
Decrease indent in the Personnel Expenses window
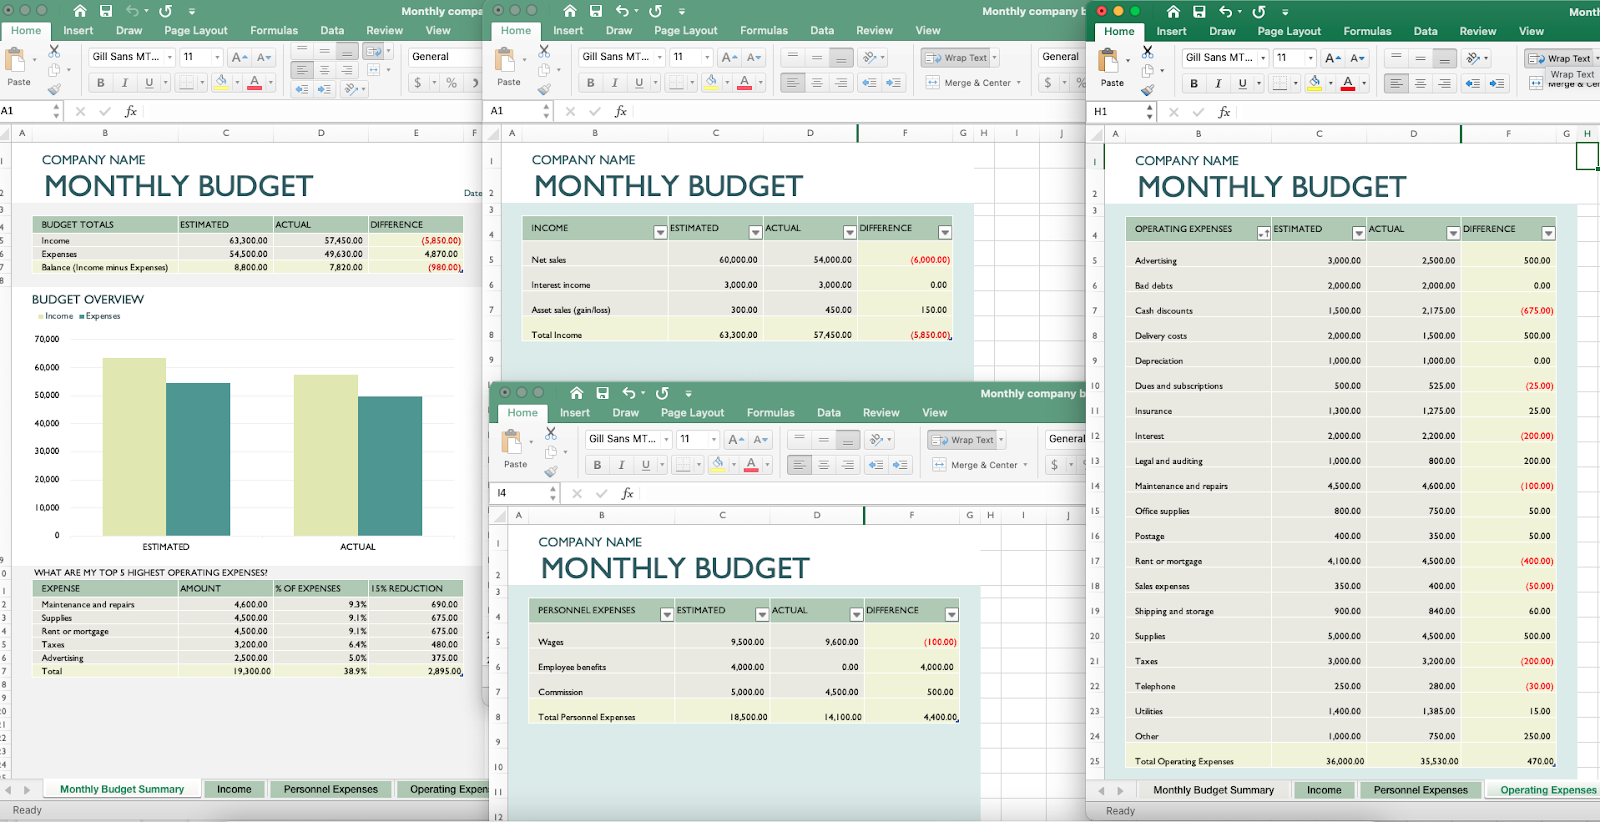pos(876,465)
